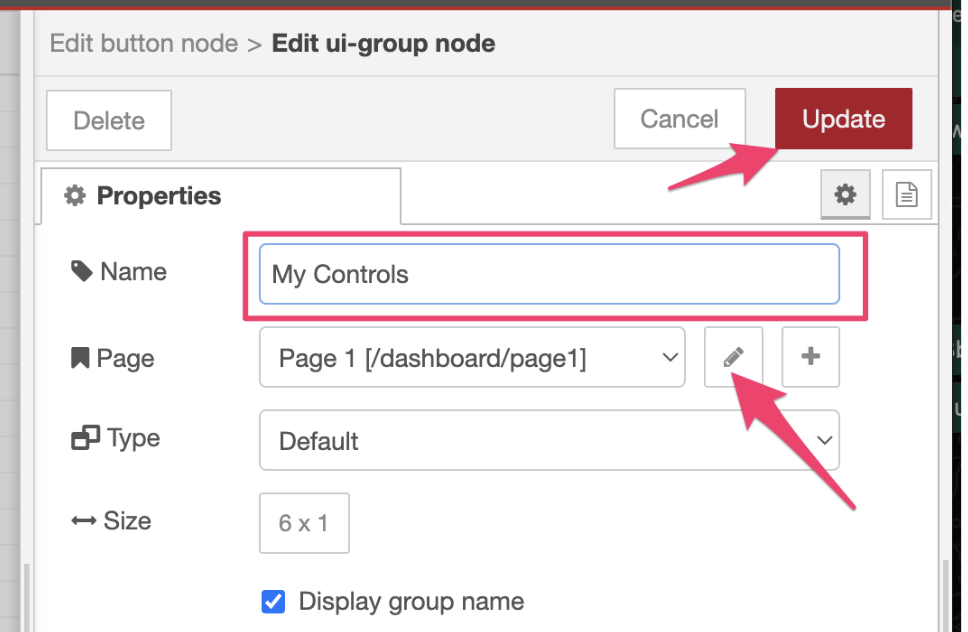Add a new page with plus icon
The image size is (968, 632).
[x=811, y=357]
